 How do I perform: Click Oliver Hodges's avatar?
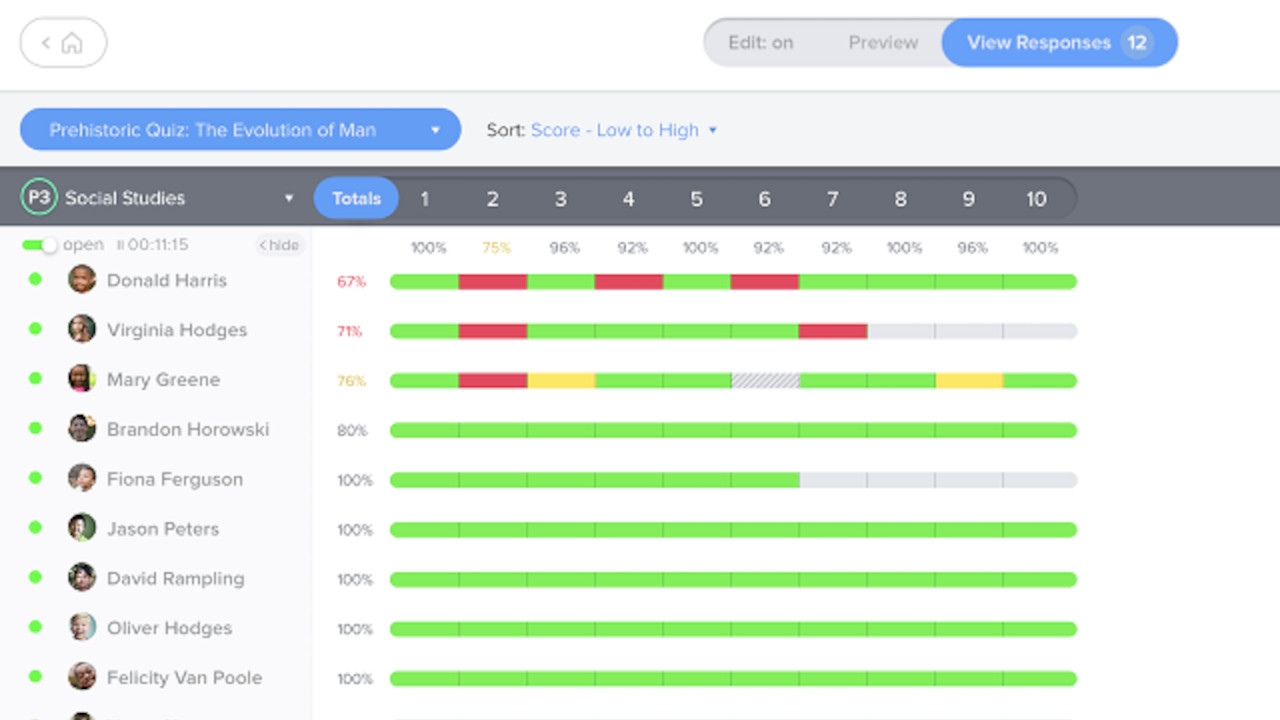point(82,627)
